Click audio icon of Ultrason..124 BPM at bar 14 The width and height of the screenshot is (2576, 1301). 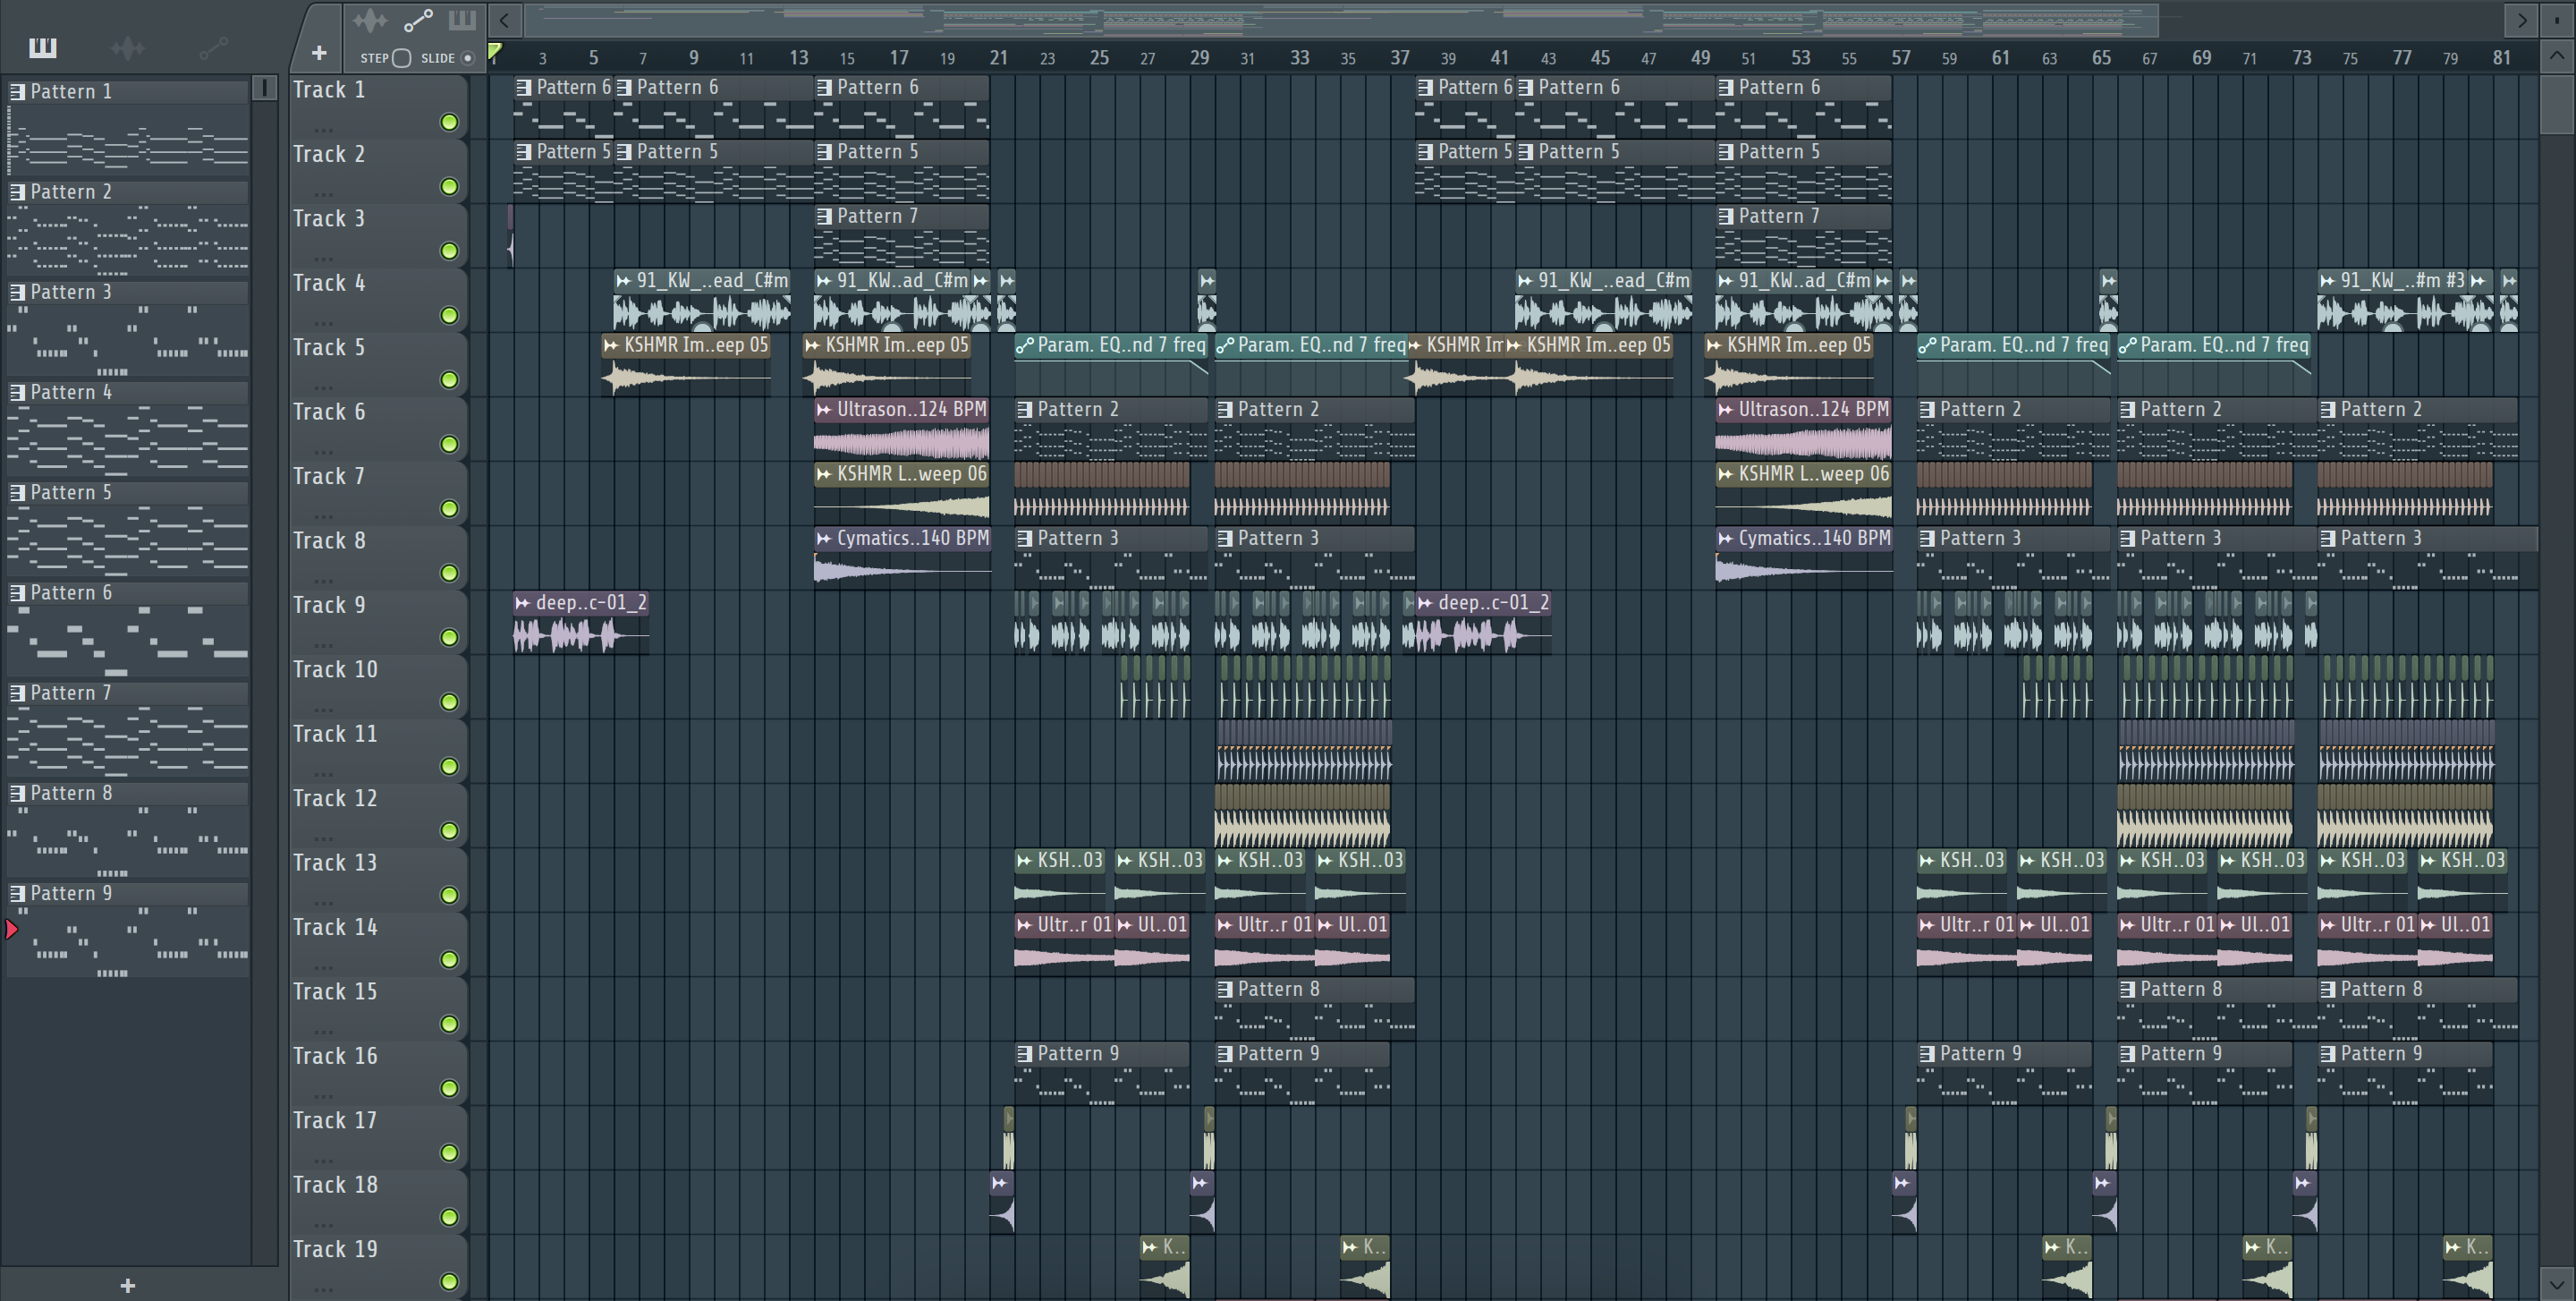pyautogui.click(x=824, y=409)
